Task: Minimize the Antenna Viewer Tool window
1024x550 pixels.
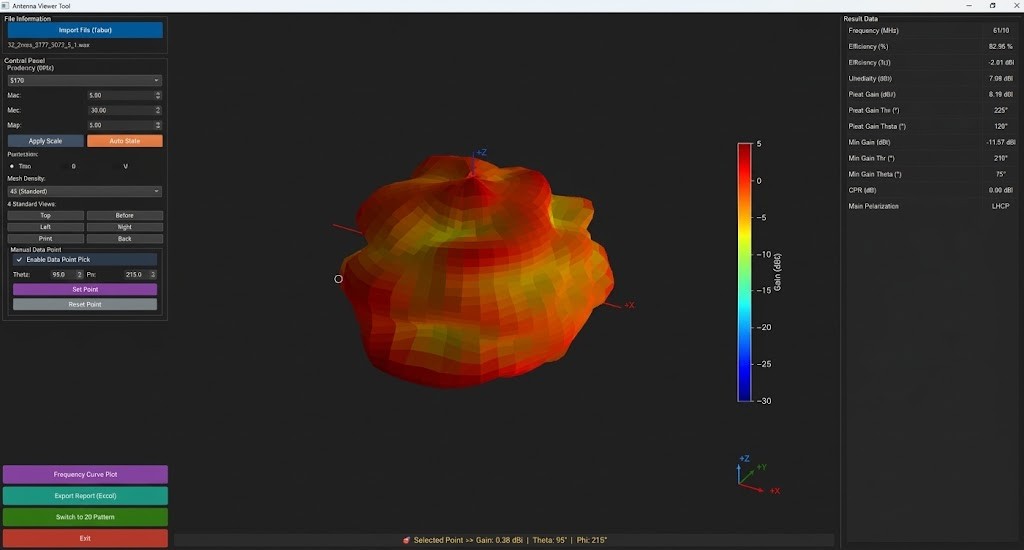Action: point(969,5)
